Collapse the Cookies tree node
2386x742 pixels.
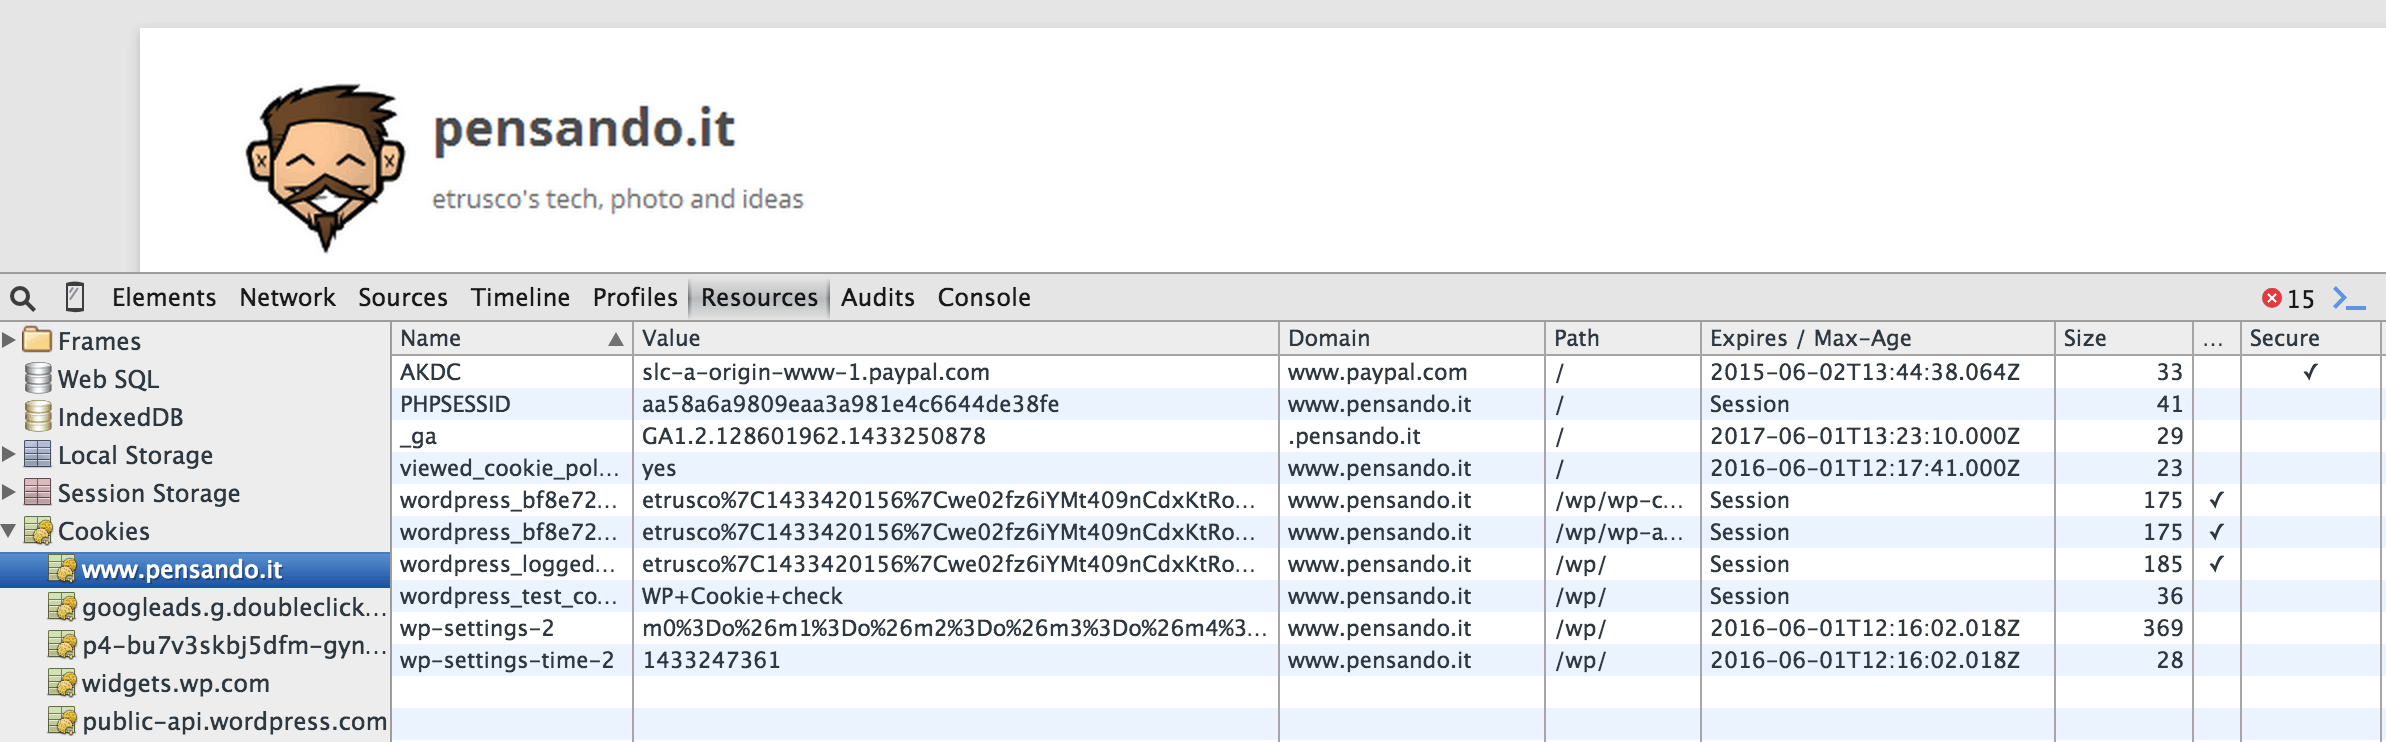9,531
